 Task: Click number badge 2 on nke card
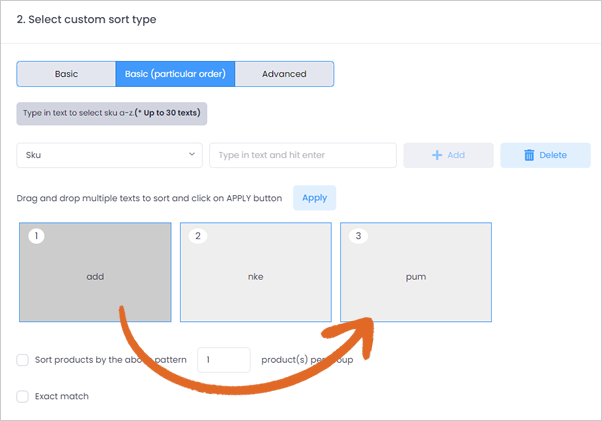pos(198,236)
